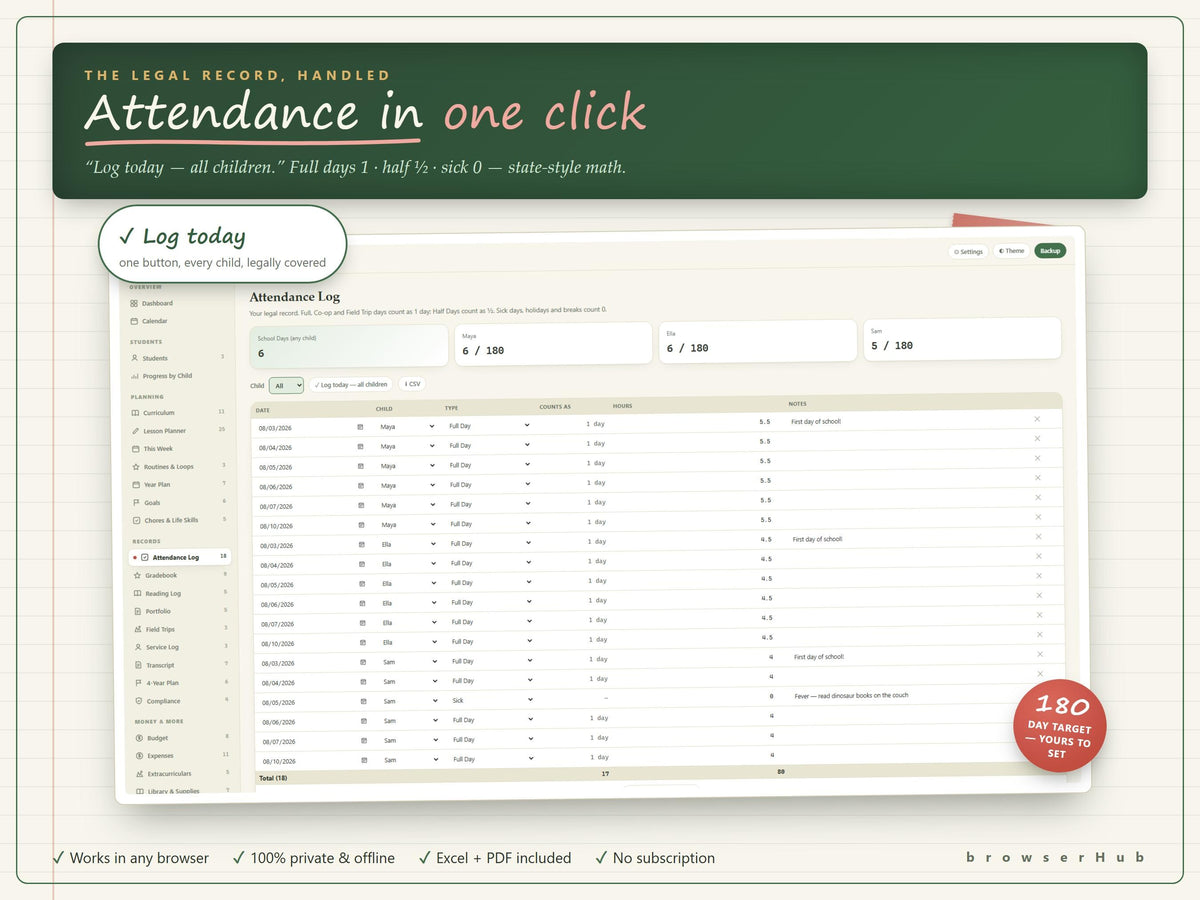Click the Curriculum book icon

tap(135, 413)
